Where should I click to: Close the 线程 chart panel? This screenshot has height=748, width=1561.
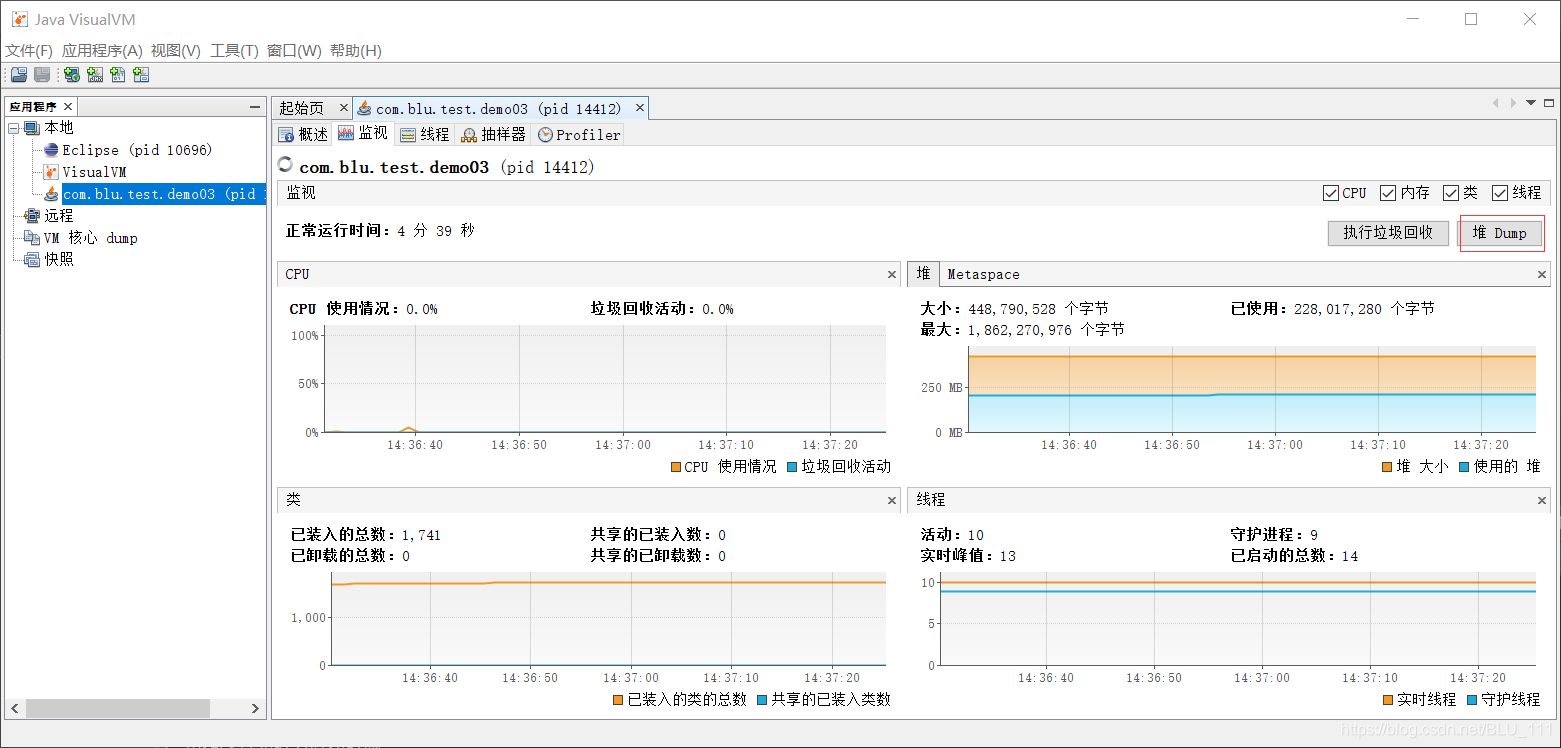pos(1542,500)
